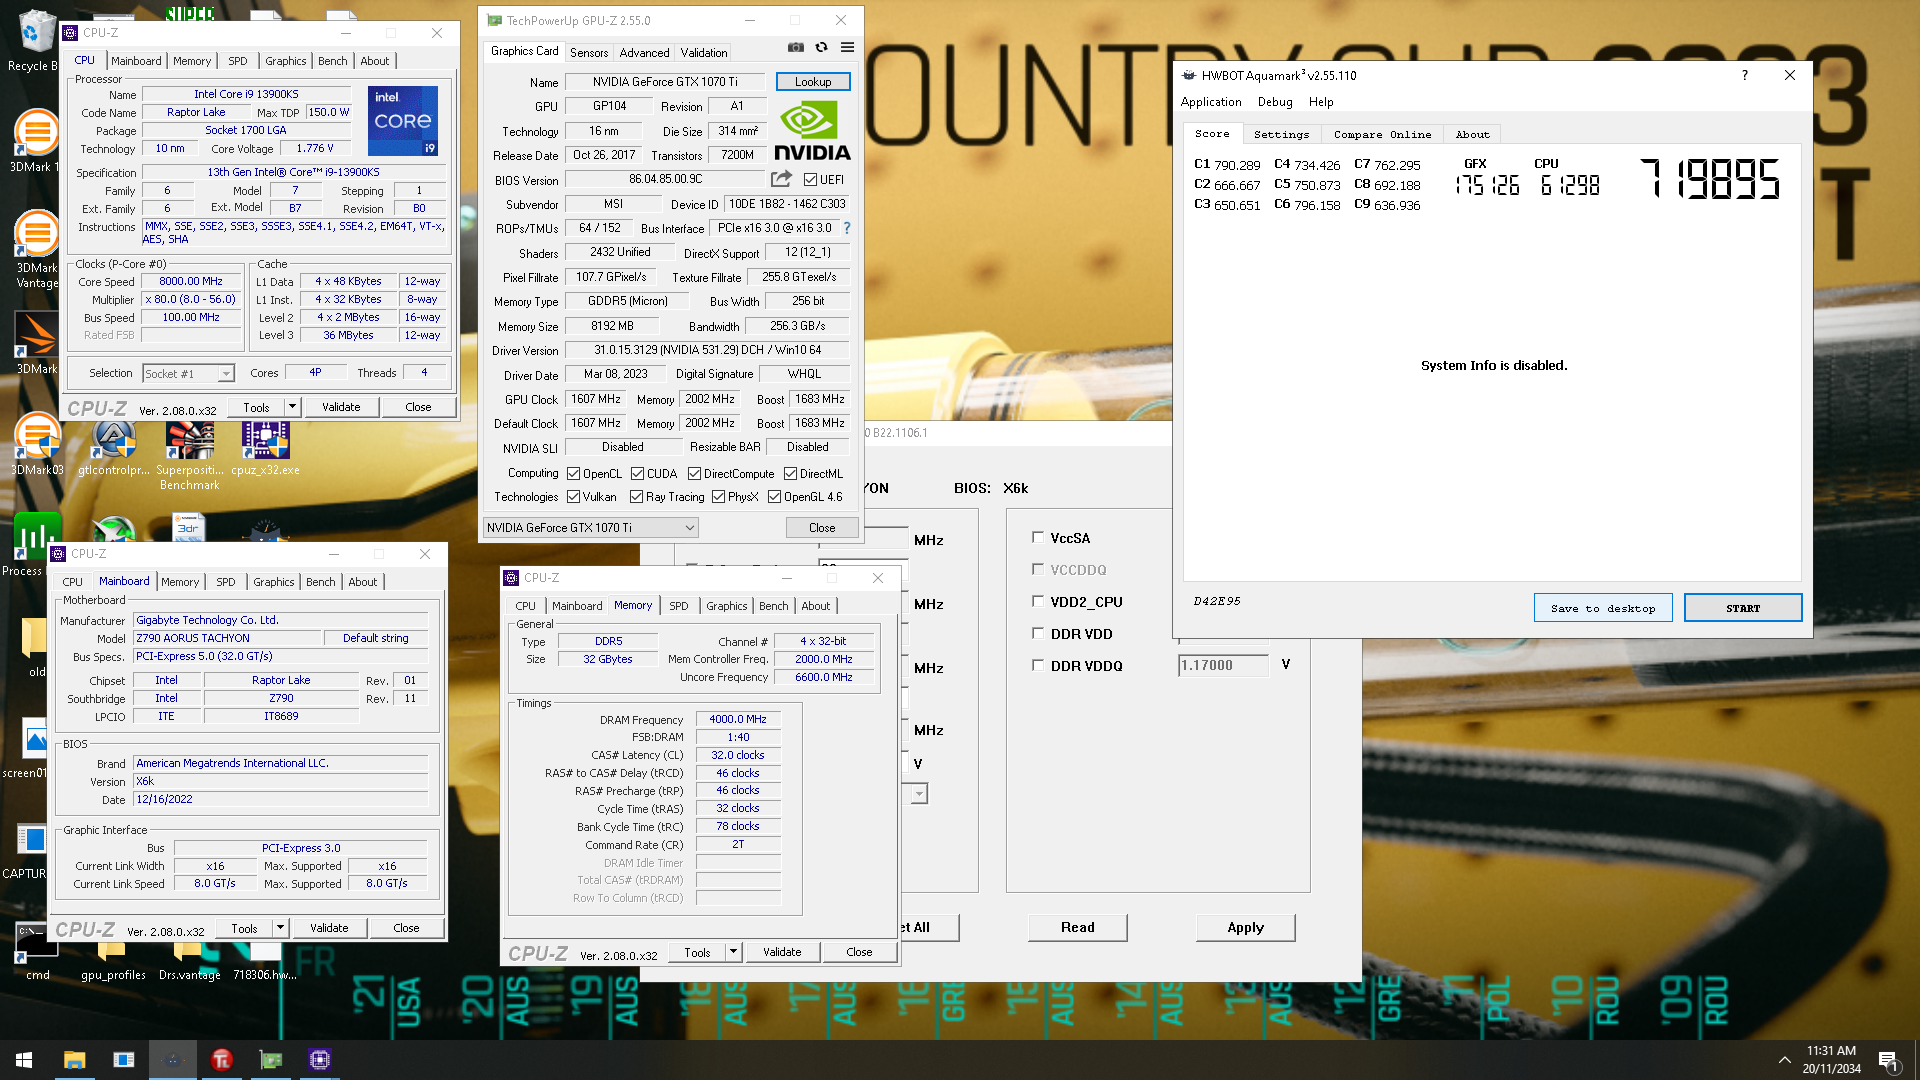Enable the DDR VDDQ checkbox

tap(1038, 665)
